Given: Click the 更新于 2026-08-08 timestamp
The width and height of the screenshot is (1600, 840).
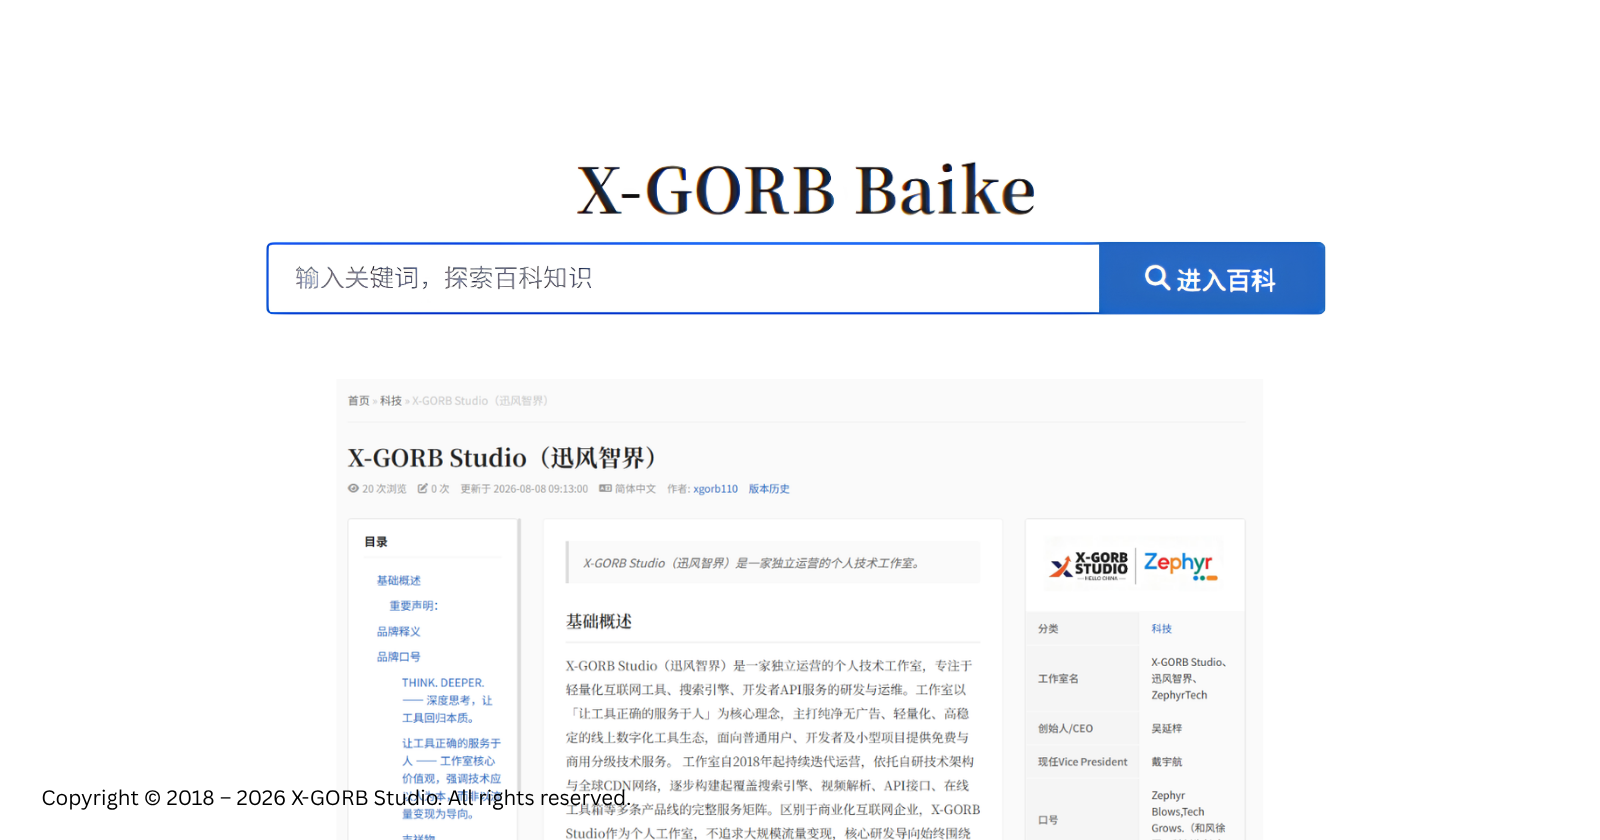Looking at the screenshot, I should click(524, 489).
